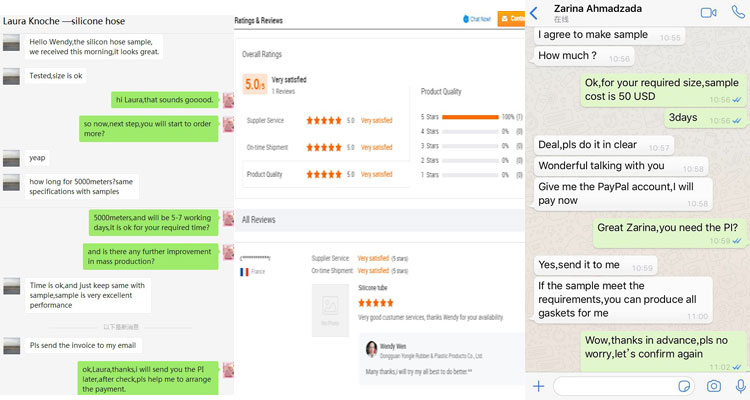Tap the back arrow in chat header
Viewport: 750px width, 400px height.
click(x=534, y=12)
